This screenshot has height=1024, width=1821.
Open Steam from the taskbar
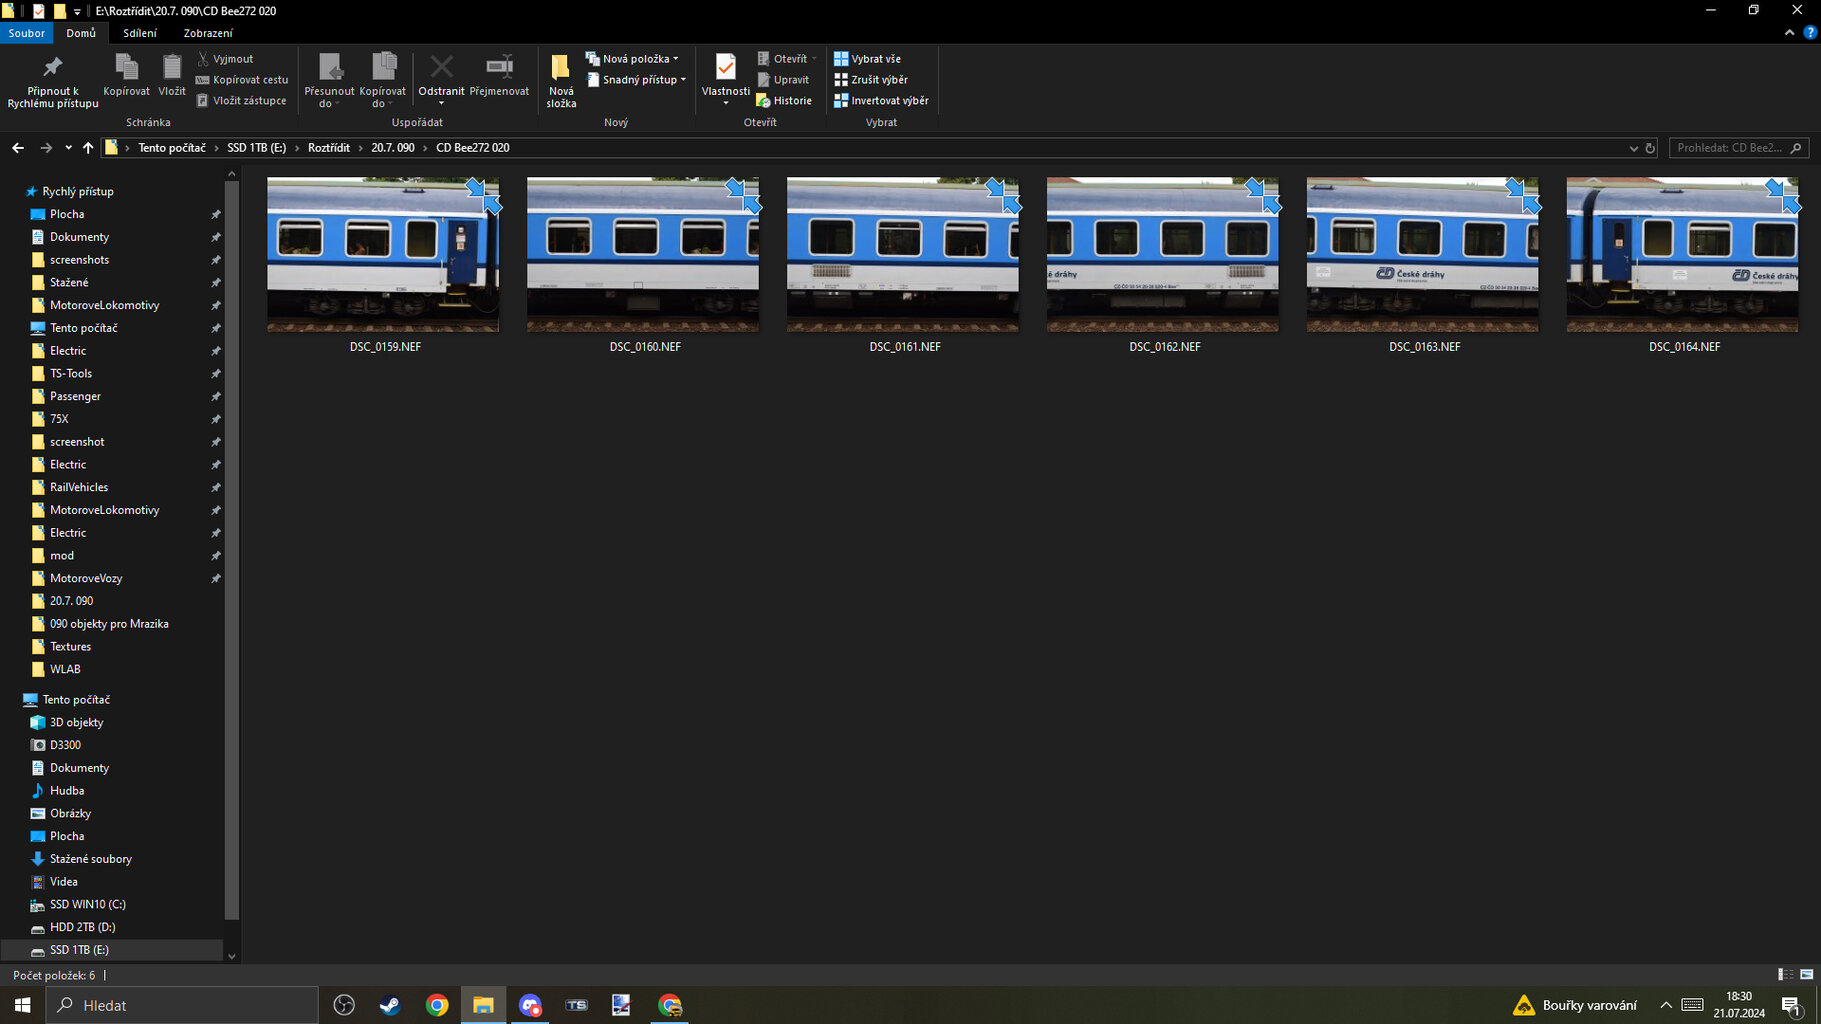coord(390,1005)
